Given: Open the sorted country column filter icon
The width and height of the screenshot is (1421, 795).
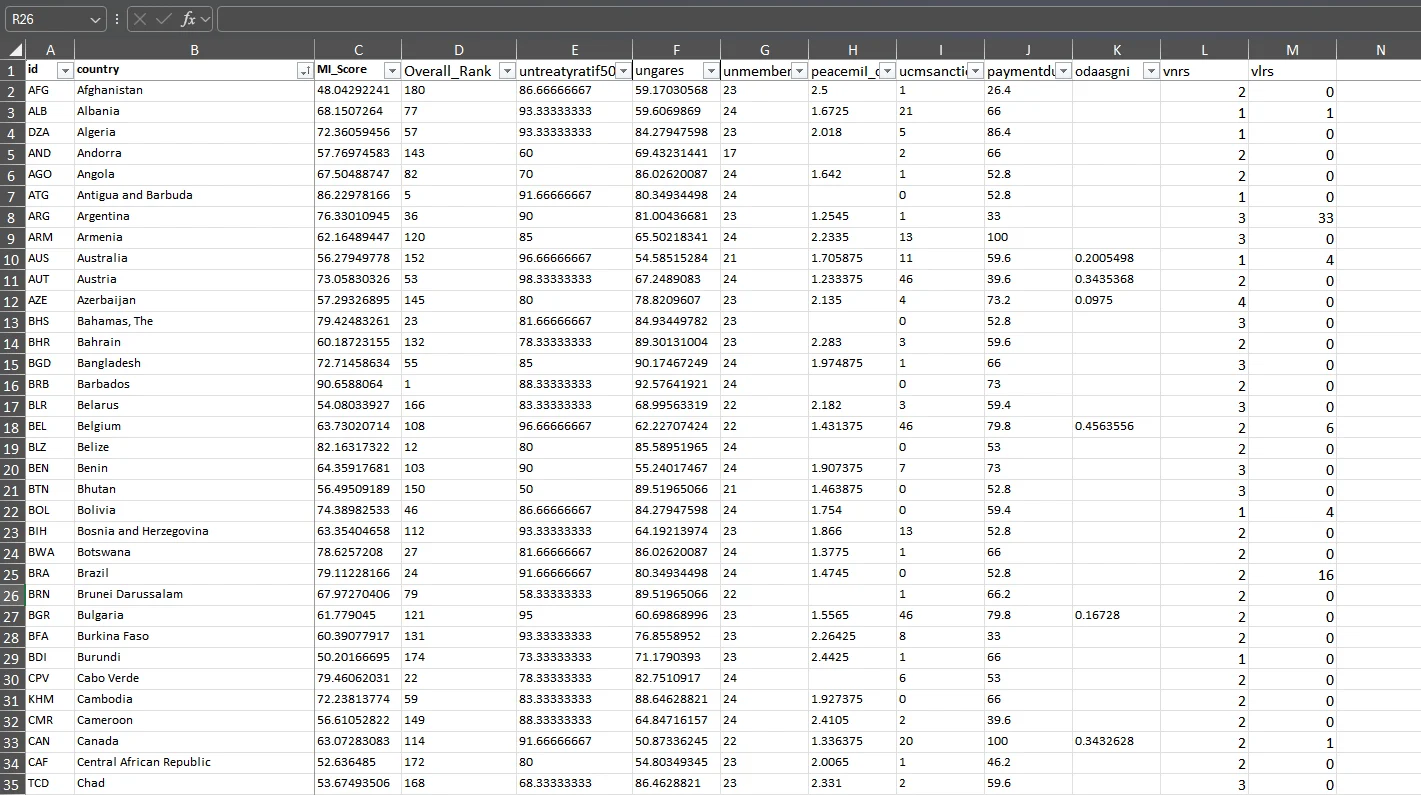Looking at the screenshot, I should pos(304,70).
